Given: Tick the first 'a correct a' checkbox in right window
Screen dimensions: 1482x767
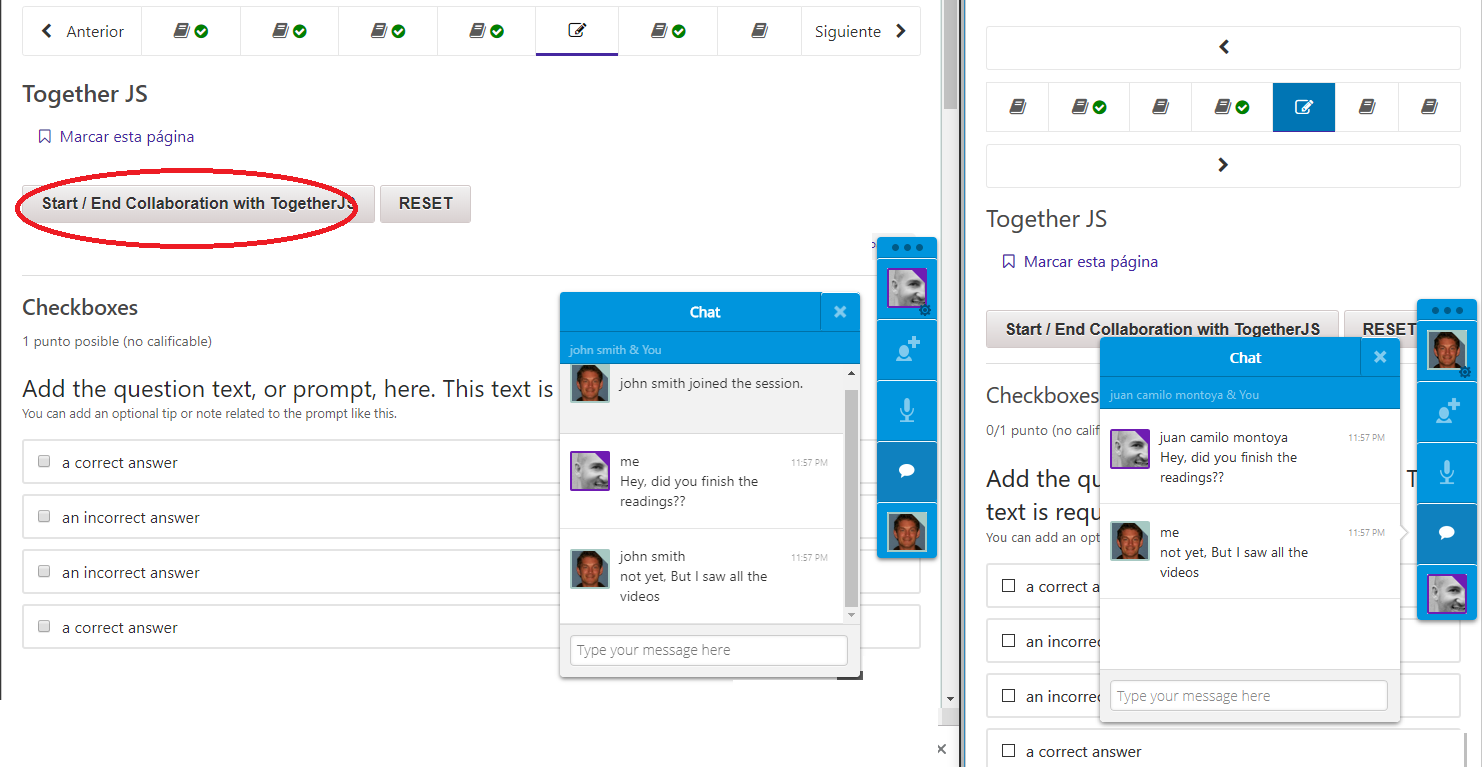Looking at the screenshot, I should 1008,585.
